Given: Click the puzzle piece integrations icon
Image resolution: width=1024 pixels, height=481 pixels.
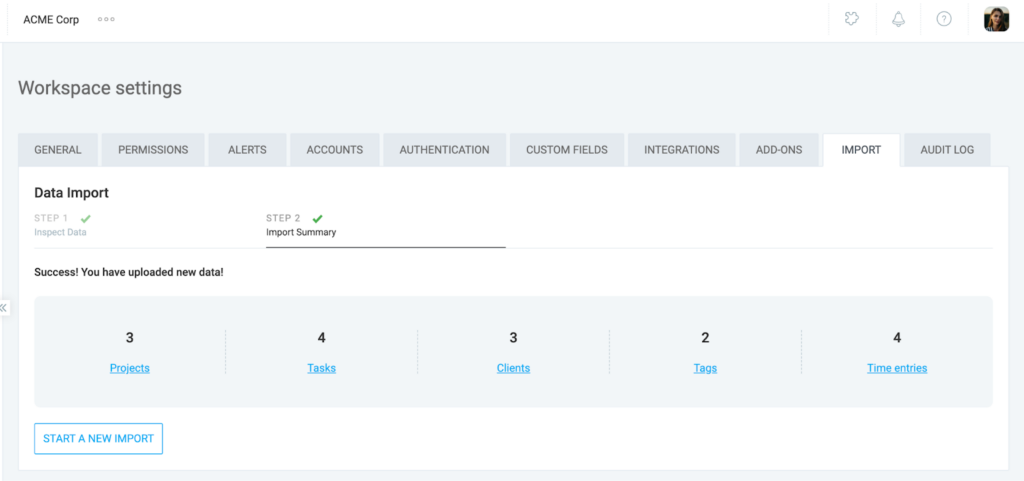Looking at the screenshot, I should click(x=852, y=19).
